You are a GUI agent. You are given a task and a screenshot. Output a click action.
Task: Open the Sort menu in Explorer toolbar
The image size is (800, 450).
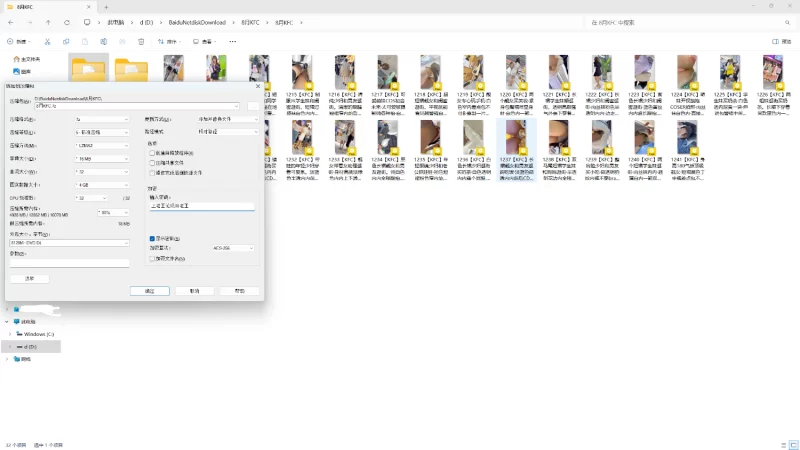point(169,41)
